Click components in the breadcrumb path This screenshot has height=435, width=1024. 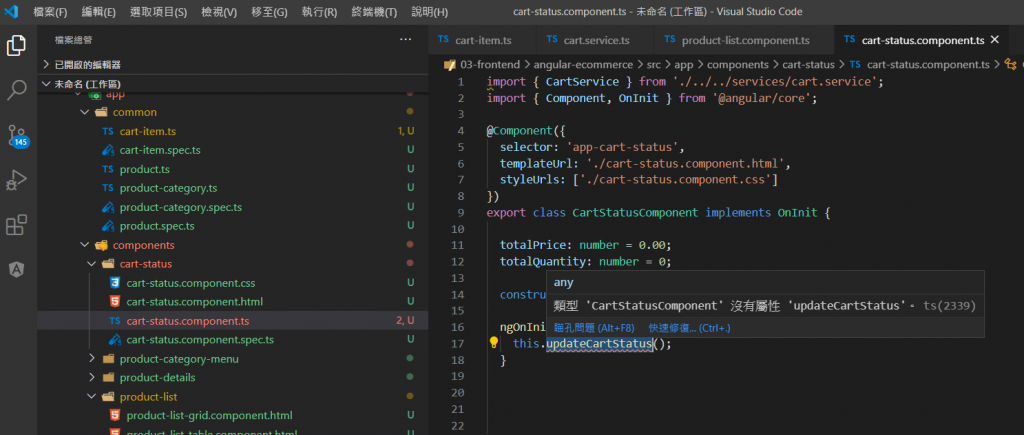point(737,65)
